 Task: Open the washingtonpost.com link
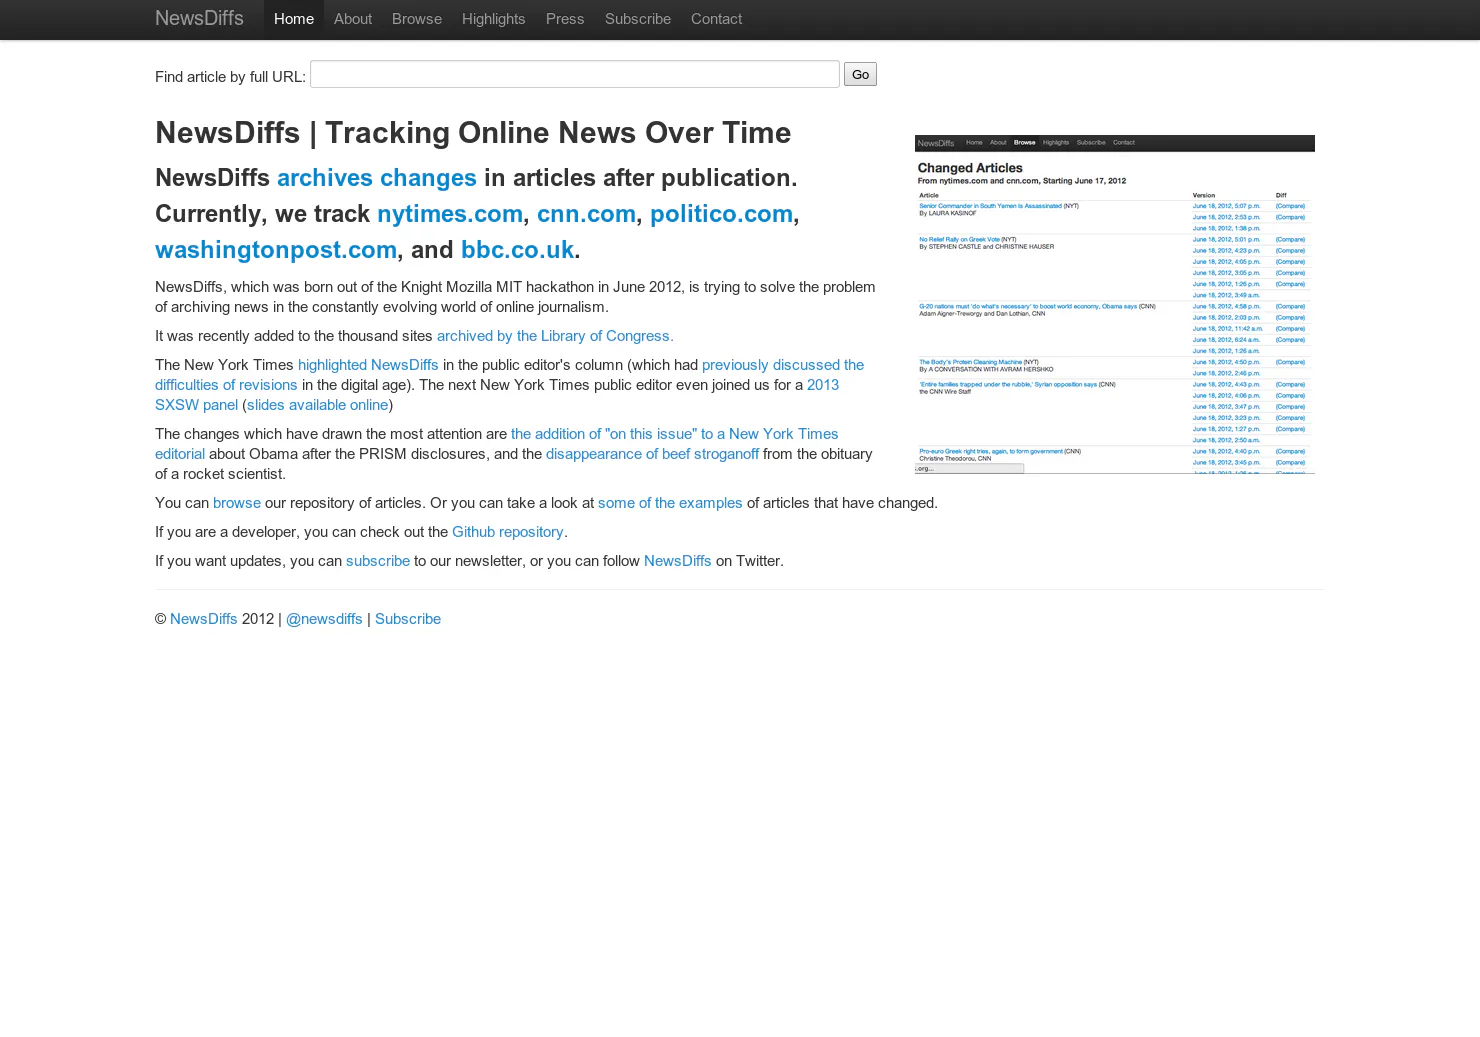pos(276,250)
